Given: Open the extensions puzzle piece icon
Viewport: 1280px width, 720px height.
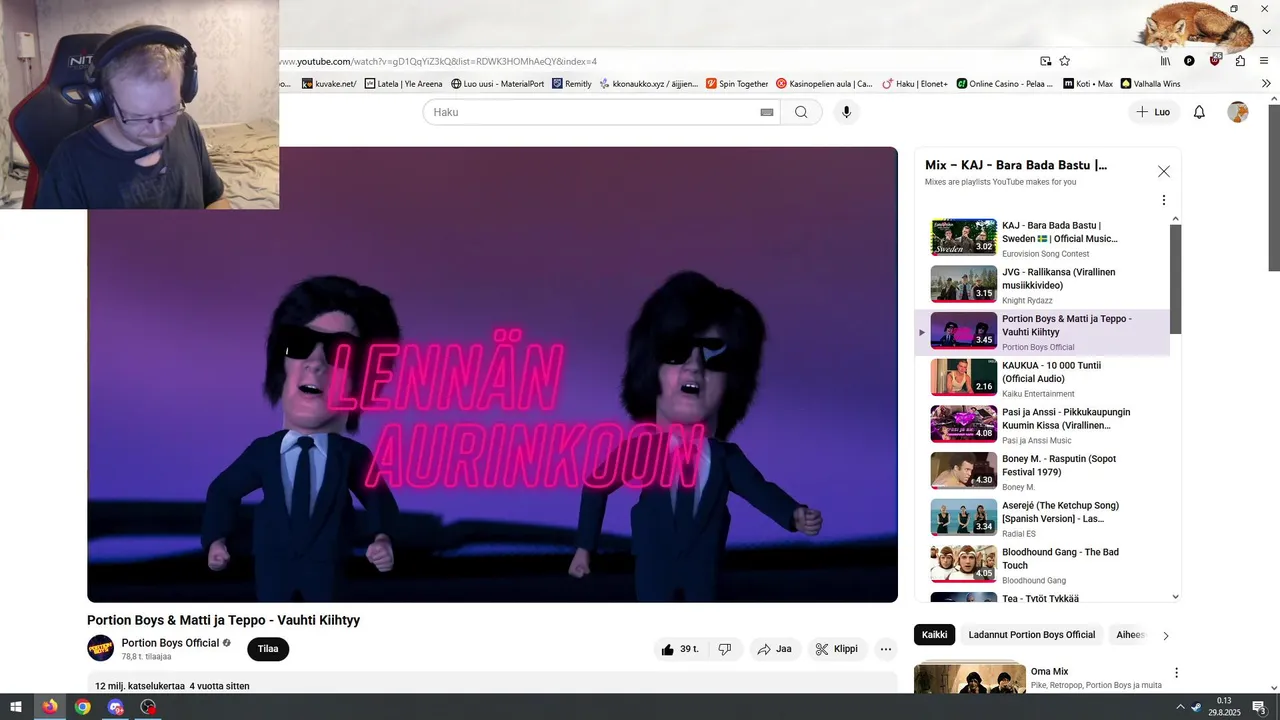Looking at the screenshot, I should point(1240,61).
